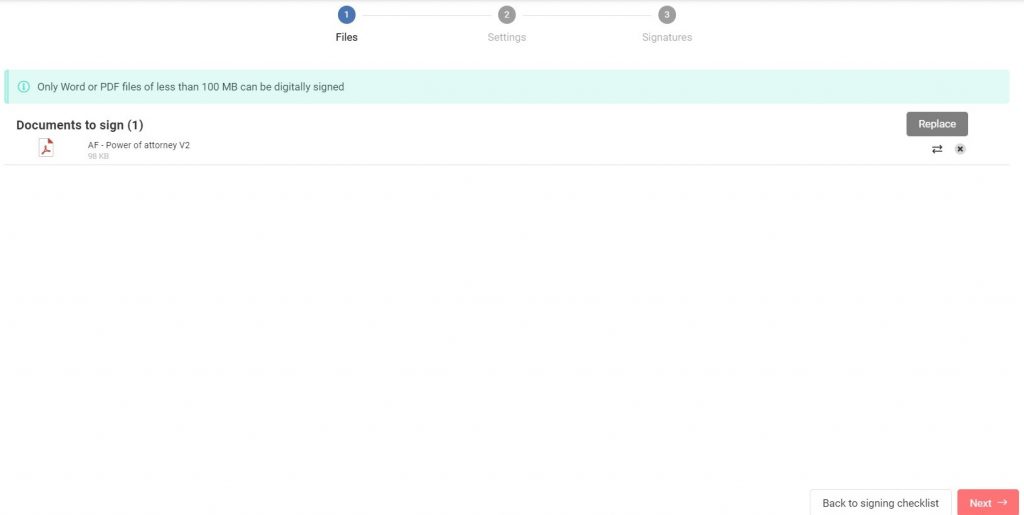Click the Replace tooltip label
1024x515 pixels.
pyautogui.click(x=937, y=124)
